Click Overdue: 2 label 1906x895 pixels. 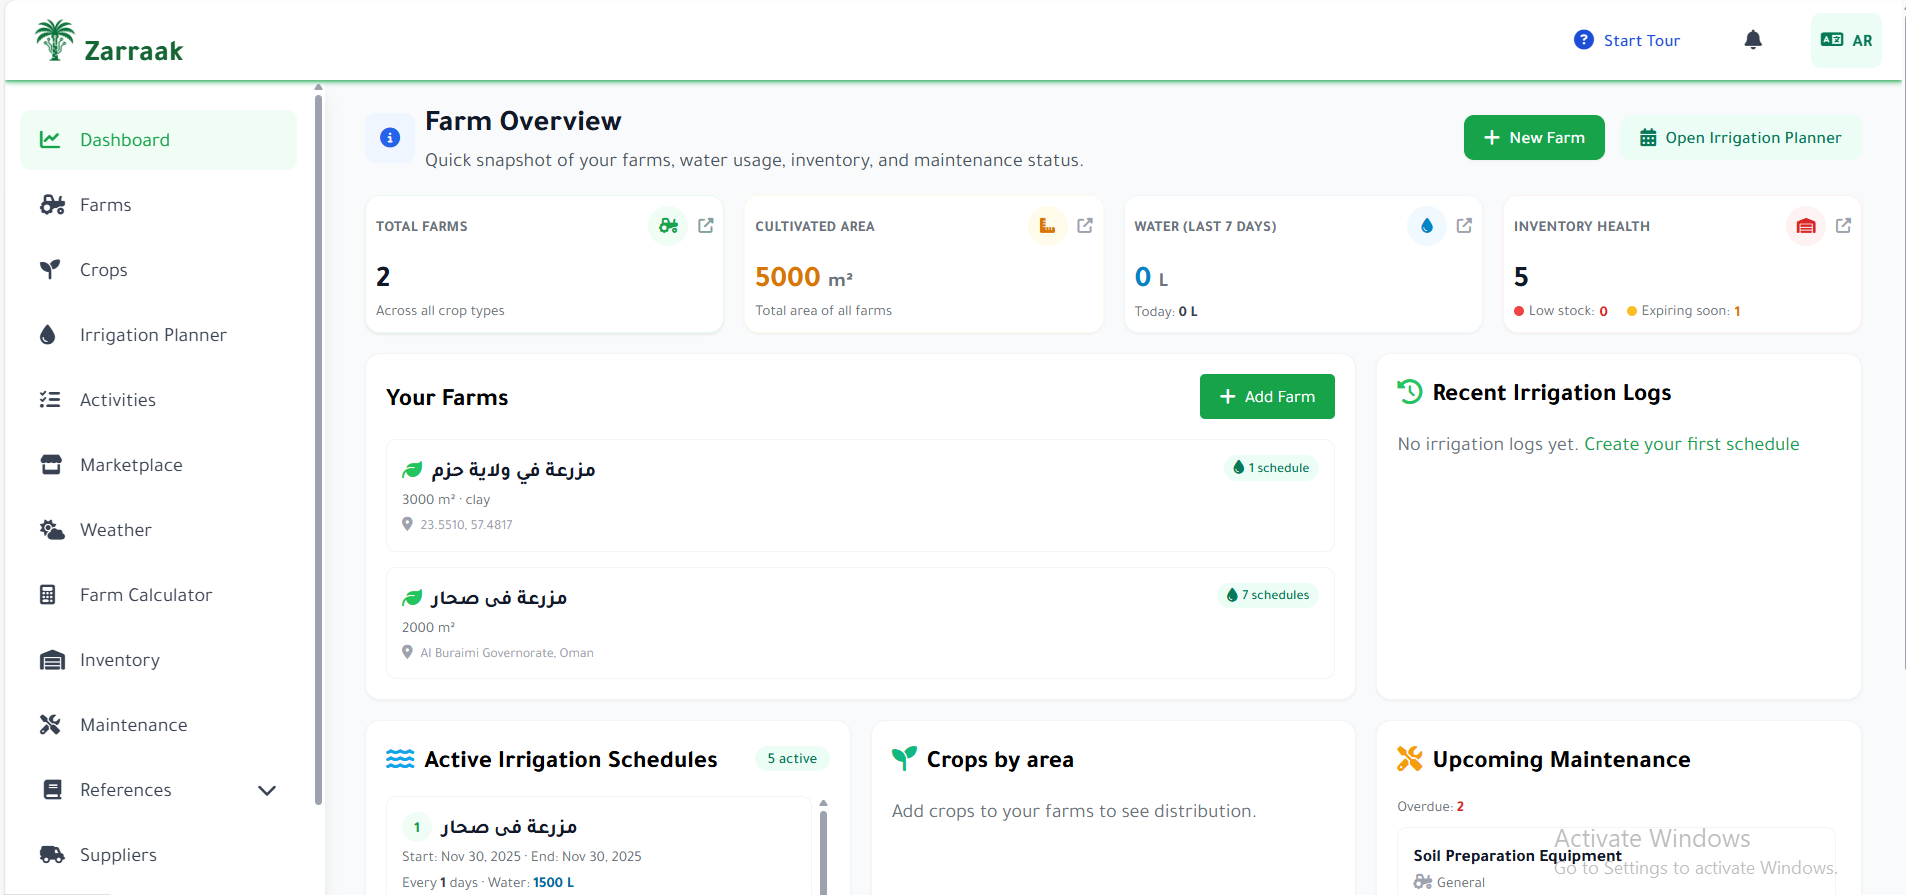1430,806
